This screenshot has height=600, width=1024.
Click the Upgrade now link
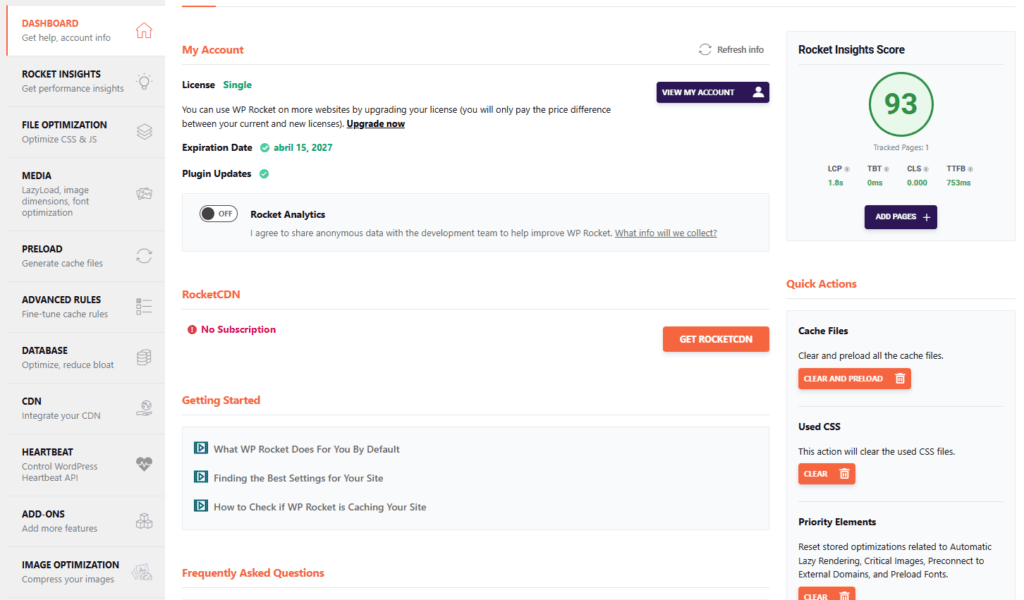376,123
